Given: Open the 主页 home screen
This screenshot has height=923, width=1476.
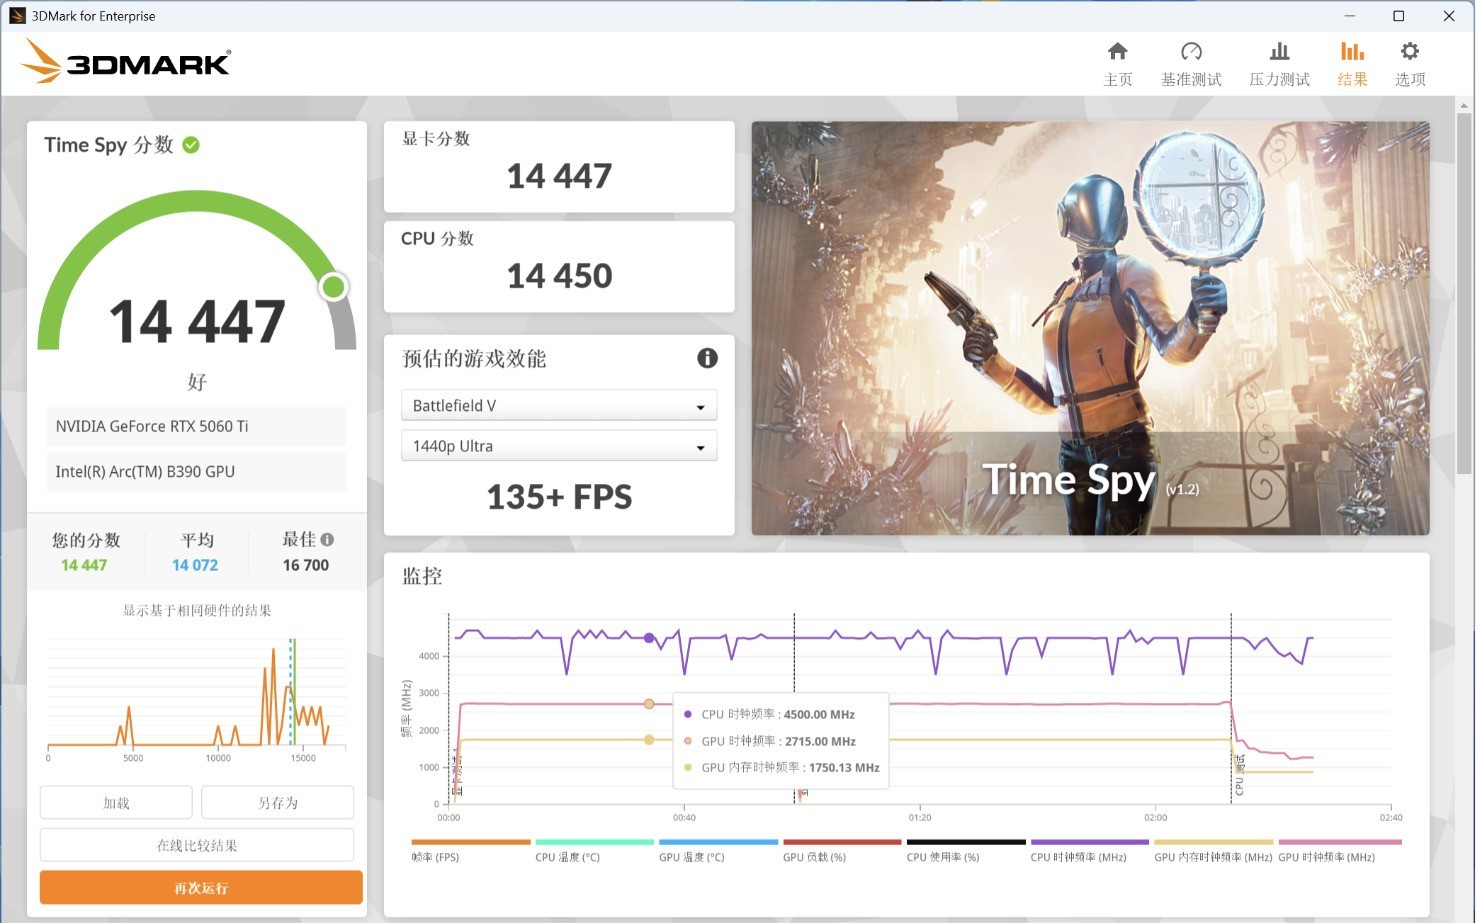Looking at the screenshot, I should pos(1118,62).
